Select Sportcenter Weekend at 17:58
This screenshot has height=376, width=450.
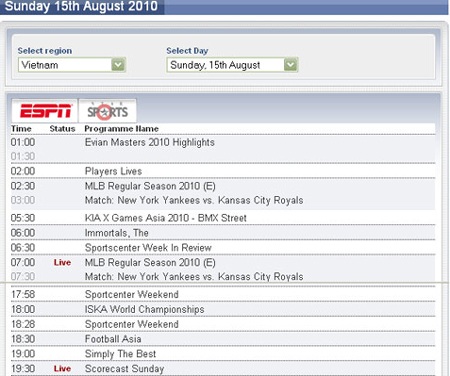[132, 294]
